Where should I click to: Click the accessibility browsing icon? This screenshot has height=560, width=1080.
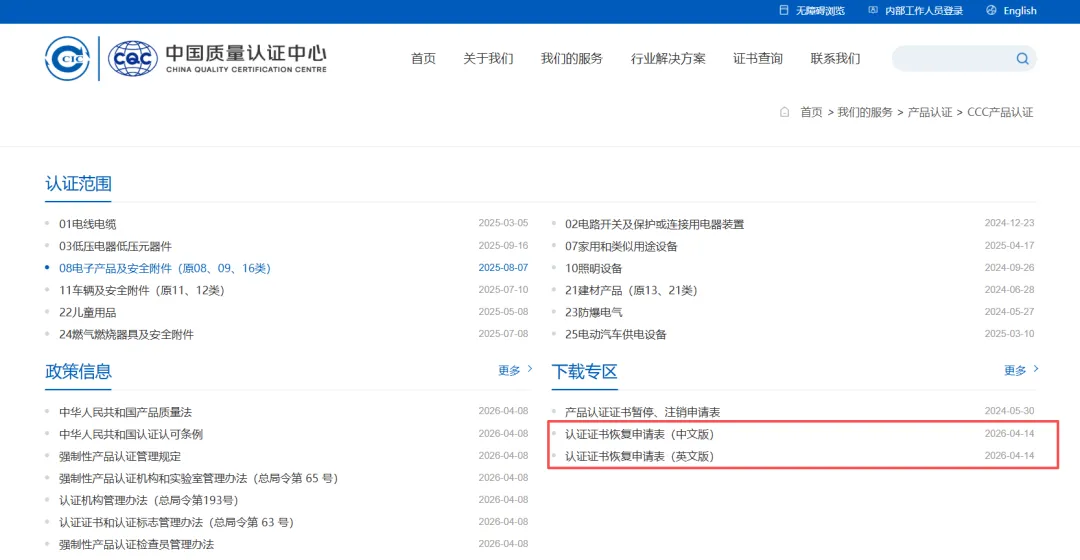point(784,10)
